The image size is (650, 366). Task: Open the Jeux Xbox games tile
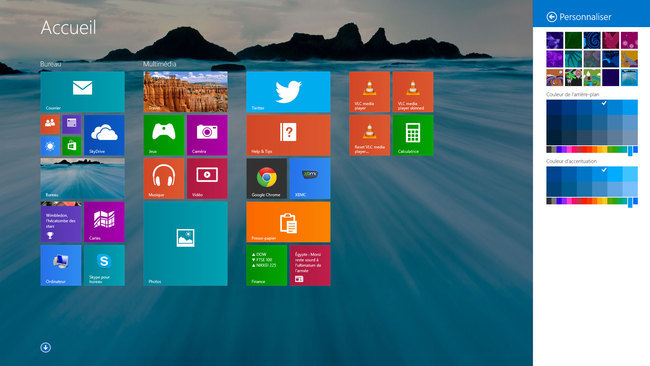click(164, 135)
